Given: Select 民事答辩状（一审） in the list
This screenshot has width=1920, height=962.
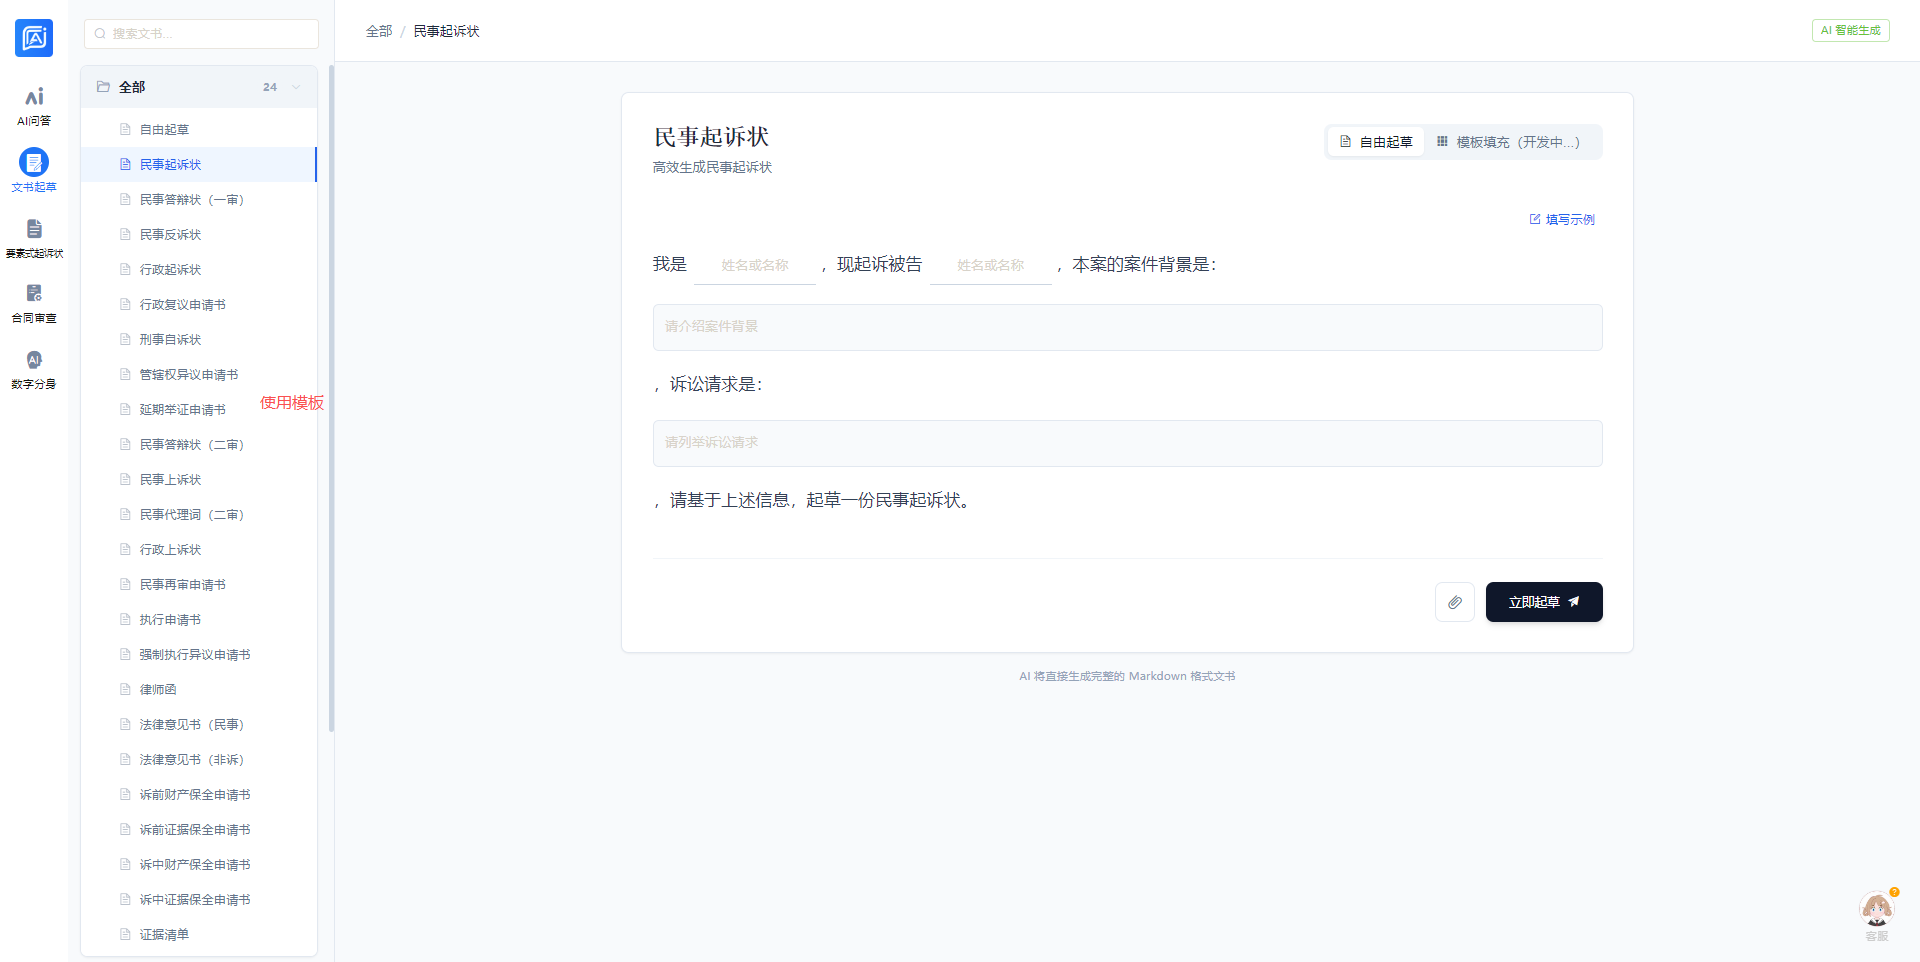Looking at the screenshot, I should [x=191, y=200].
